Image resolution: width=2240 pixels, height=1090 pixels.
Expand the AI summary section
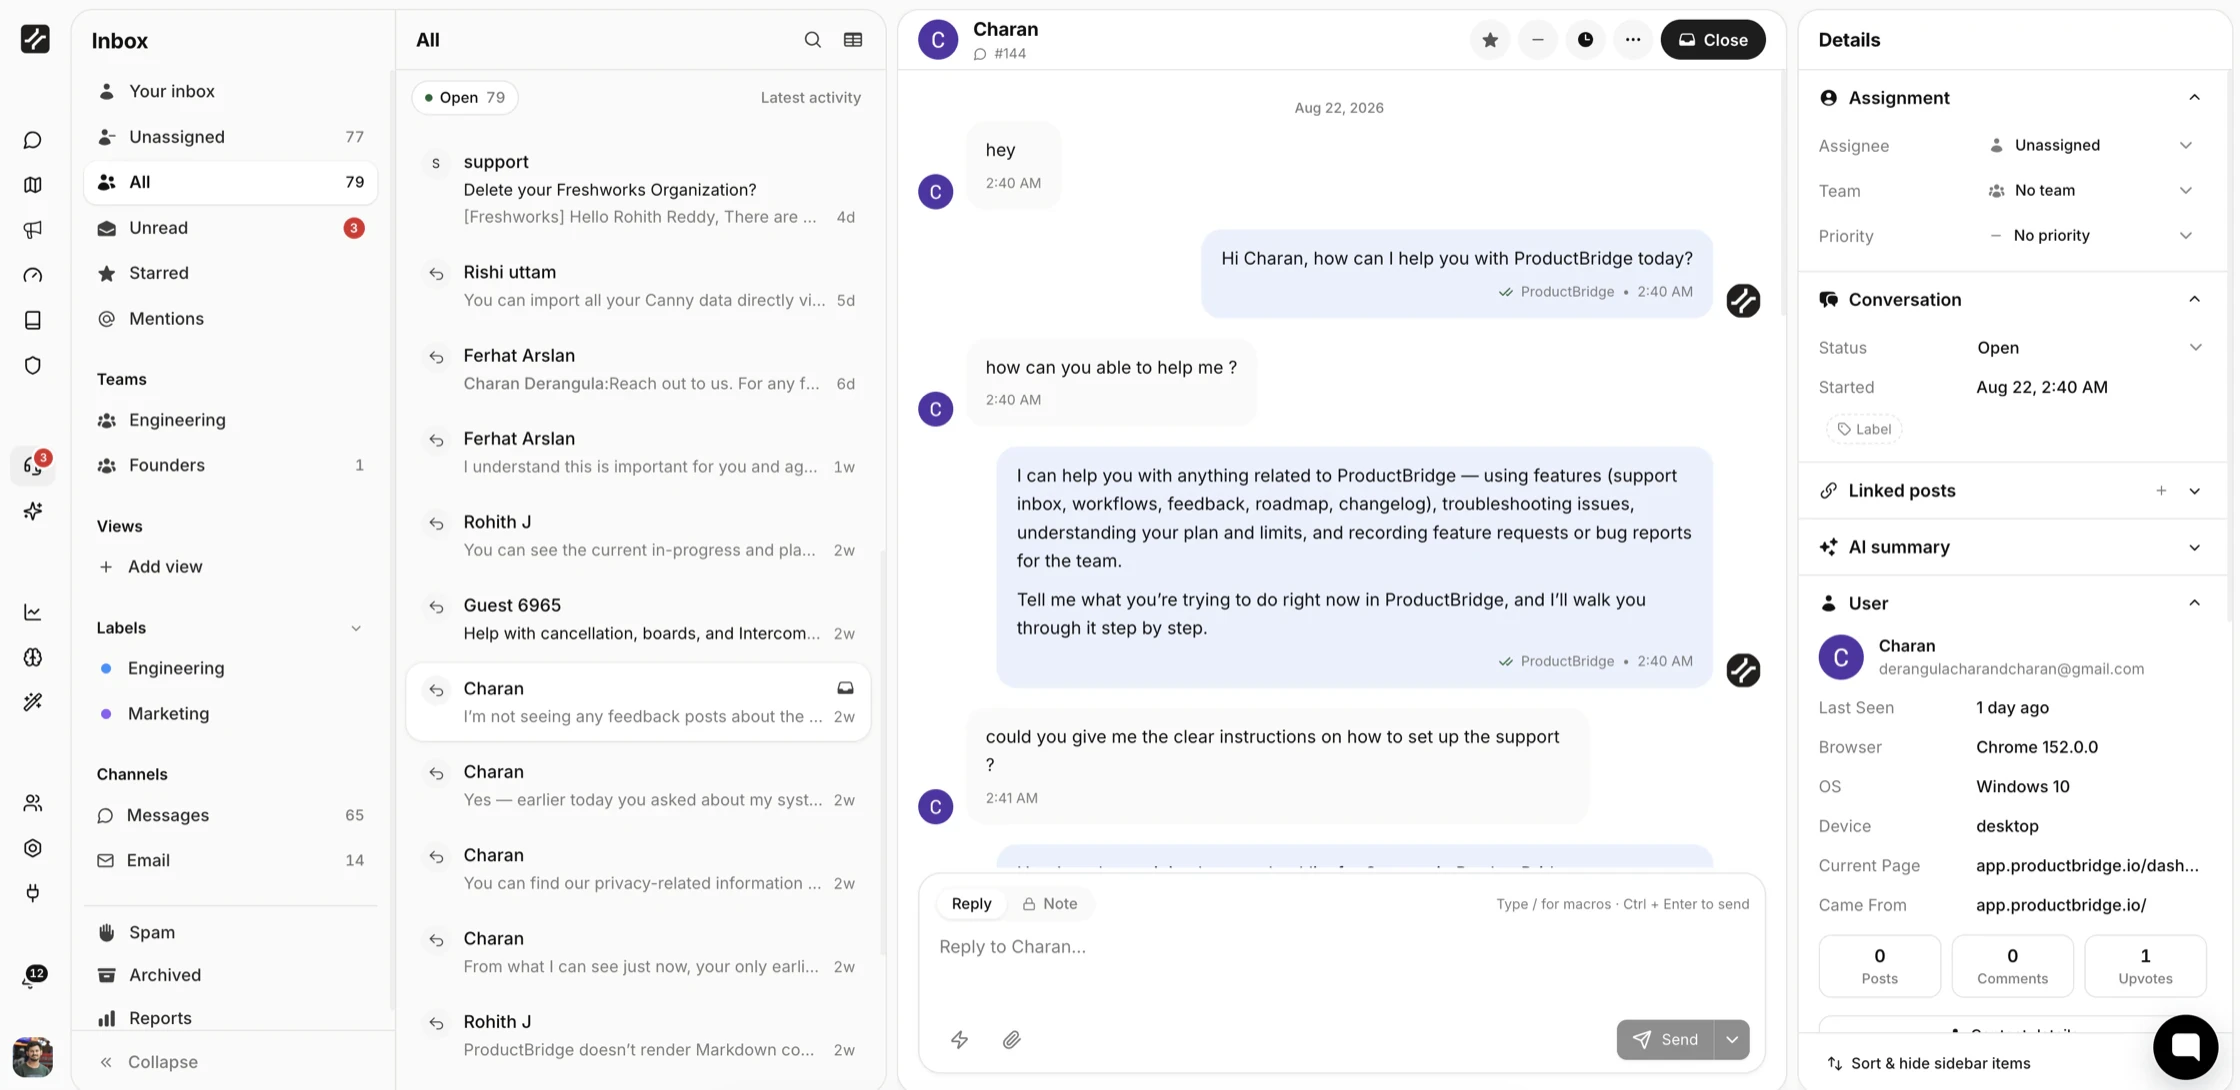tap(2194, 548)
